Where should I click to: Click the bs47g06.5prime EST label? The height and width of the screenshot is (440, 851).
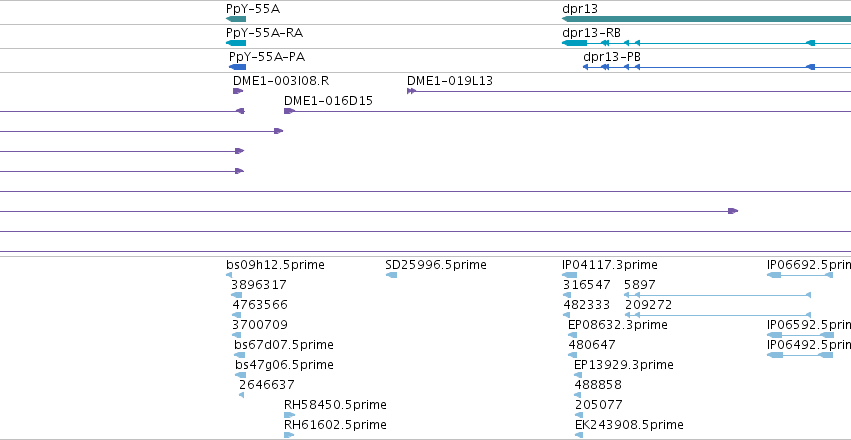pos(284,365)
